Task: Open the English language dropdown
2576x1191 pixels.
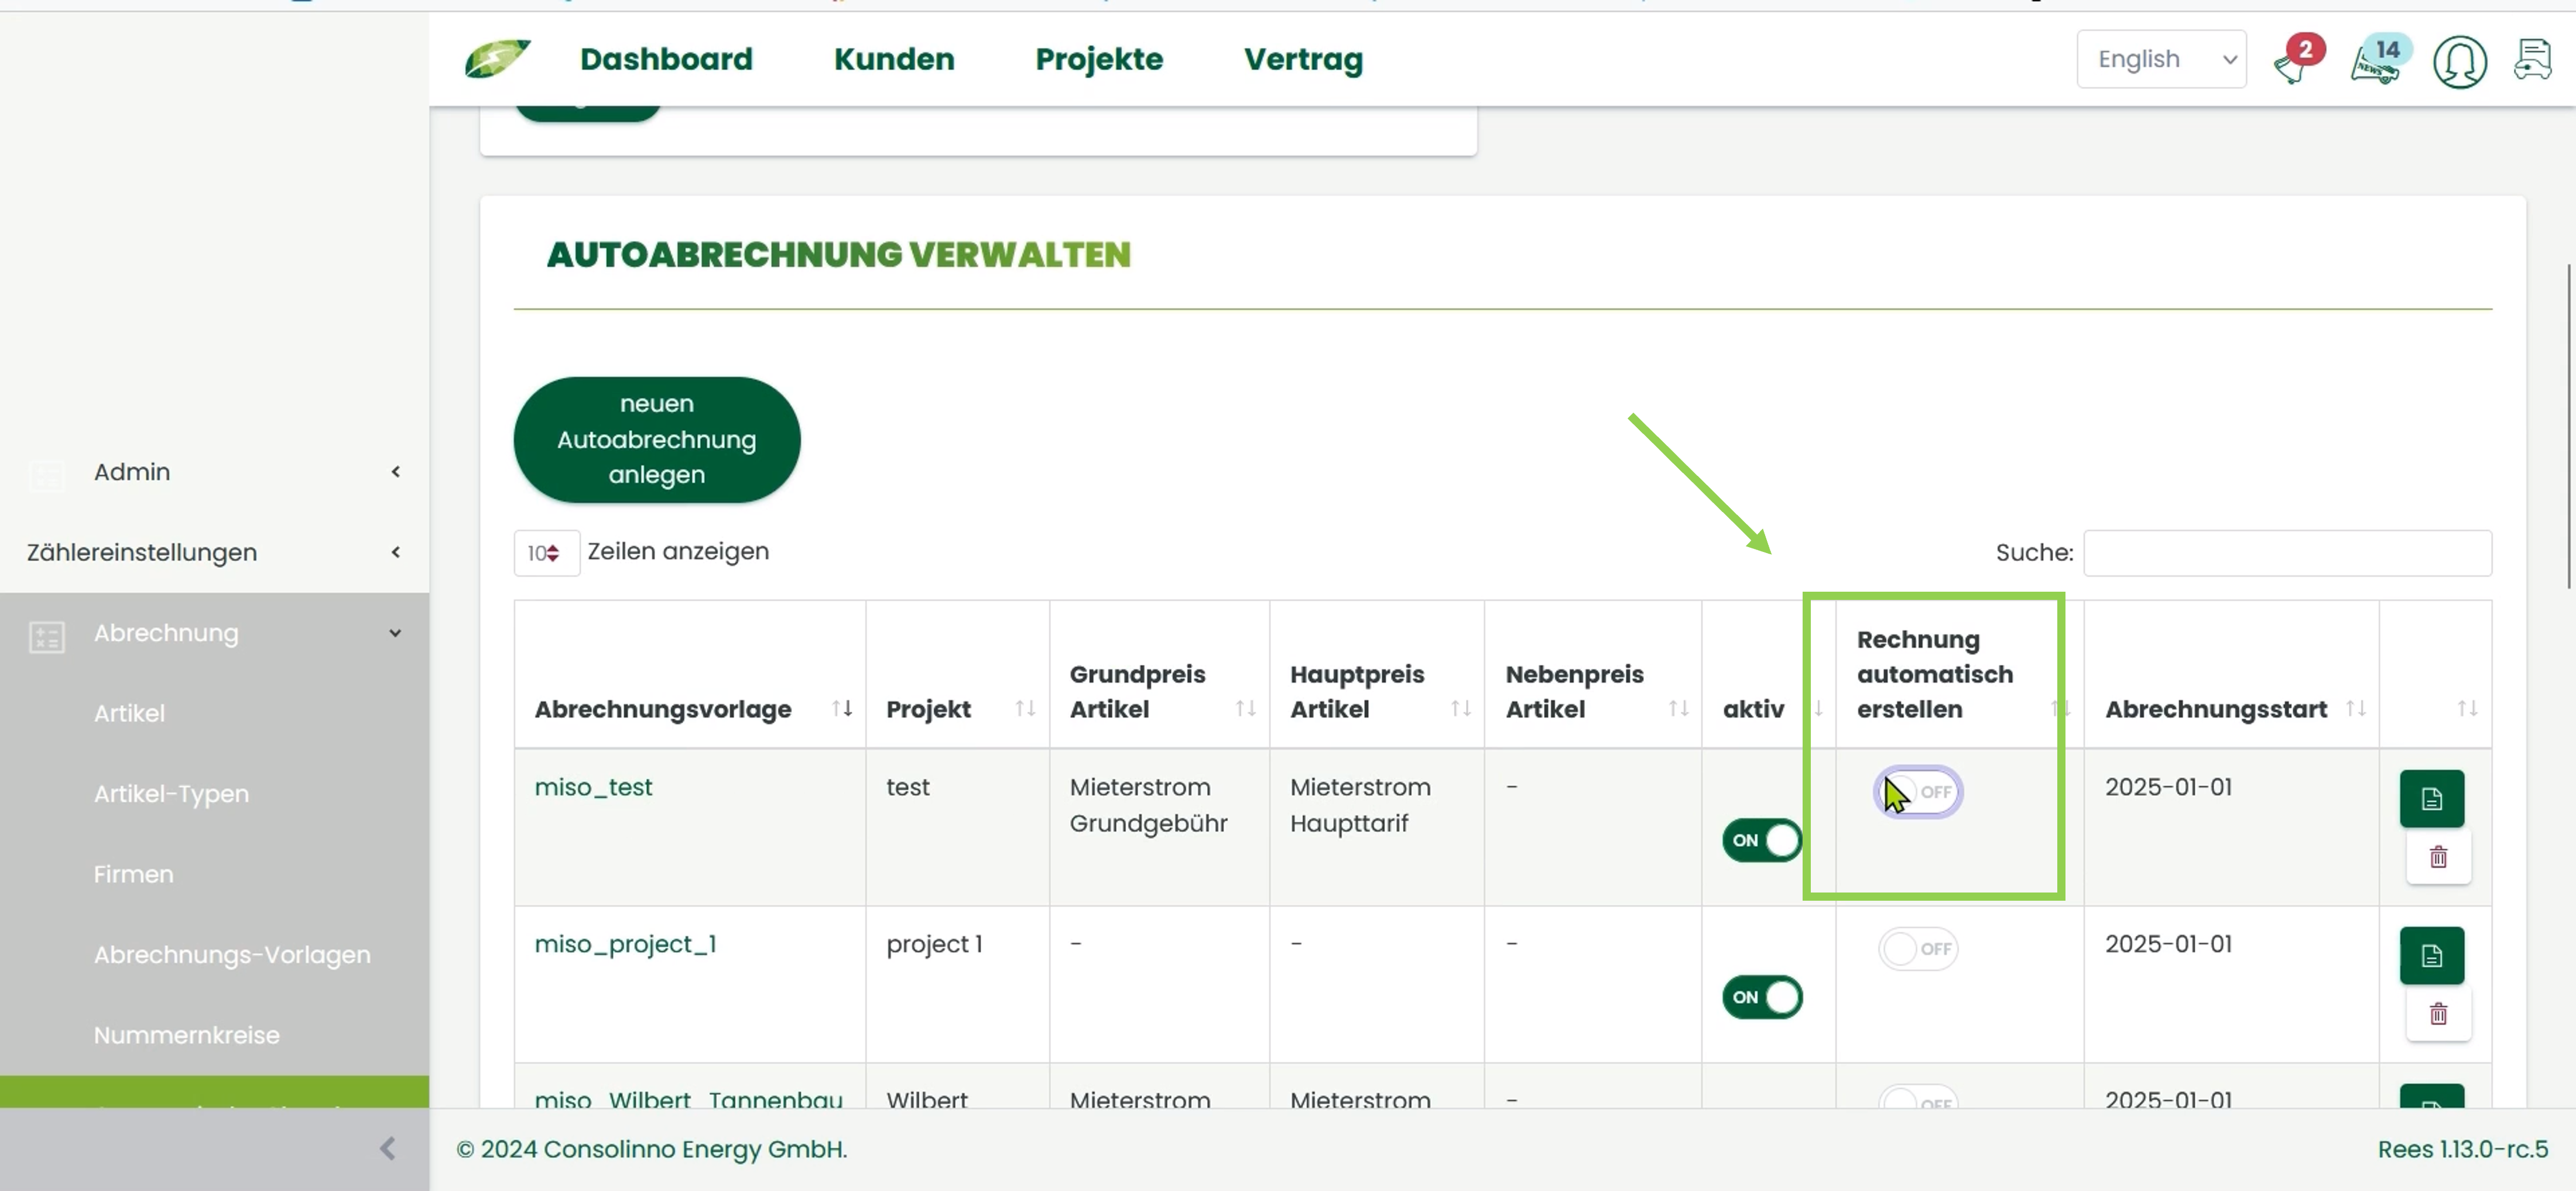Action: click(x=2161, y=59)
